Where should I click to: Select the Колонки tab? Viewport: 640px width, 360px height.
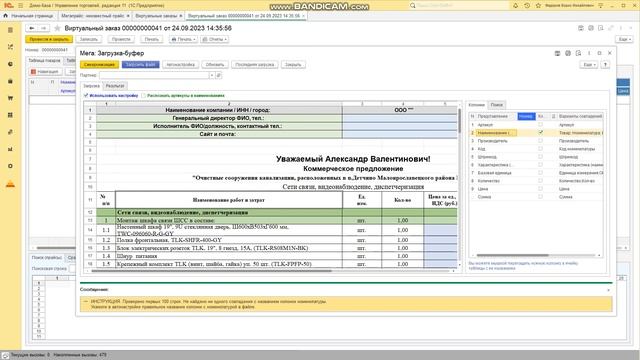(476, 105)
